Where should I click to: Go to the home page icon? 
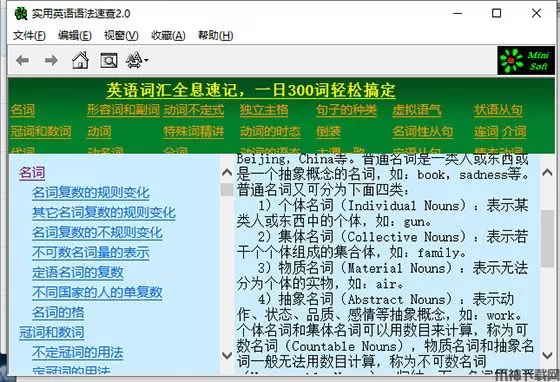tap(80, 60)
